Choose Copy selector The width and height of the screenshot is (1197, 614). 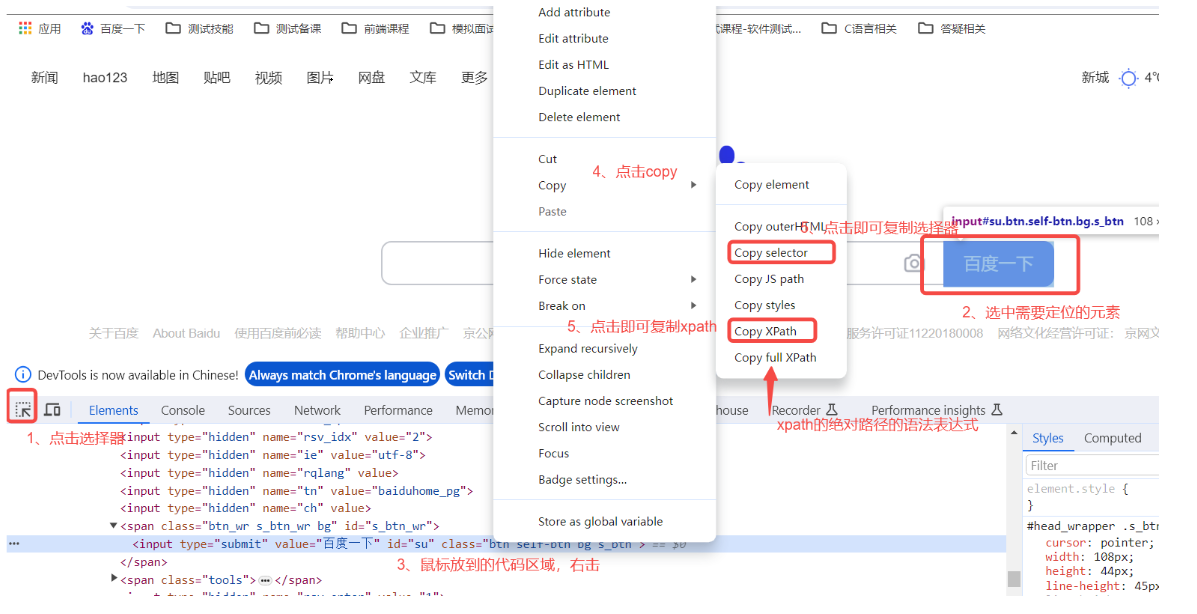(771, 253)
